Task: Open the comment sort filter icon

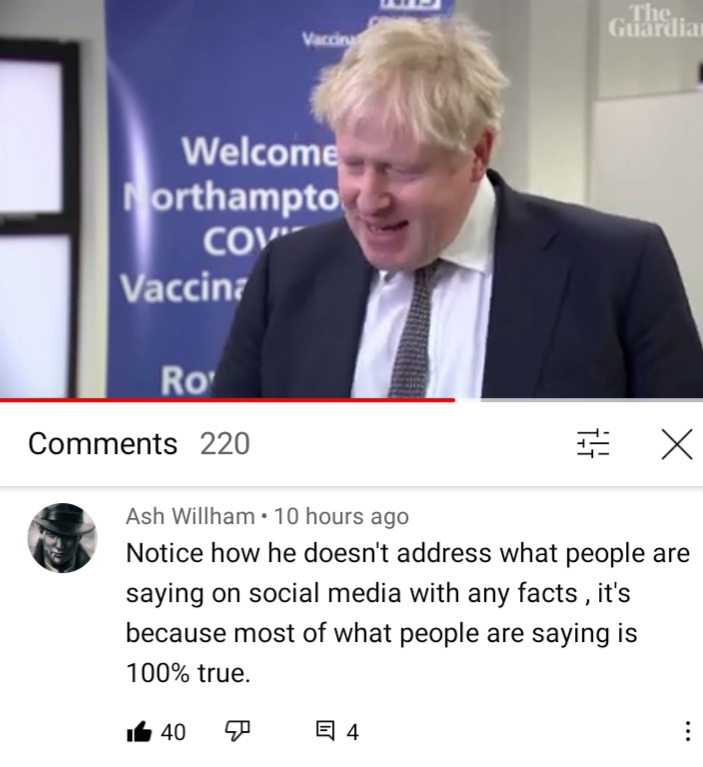Action: (x=593, y=444)
